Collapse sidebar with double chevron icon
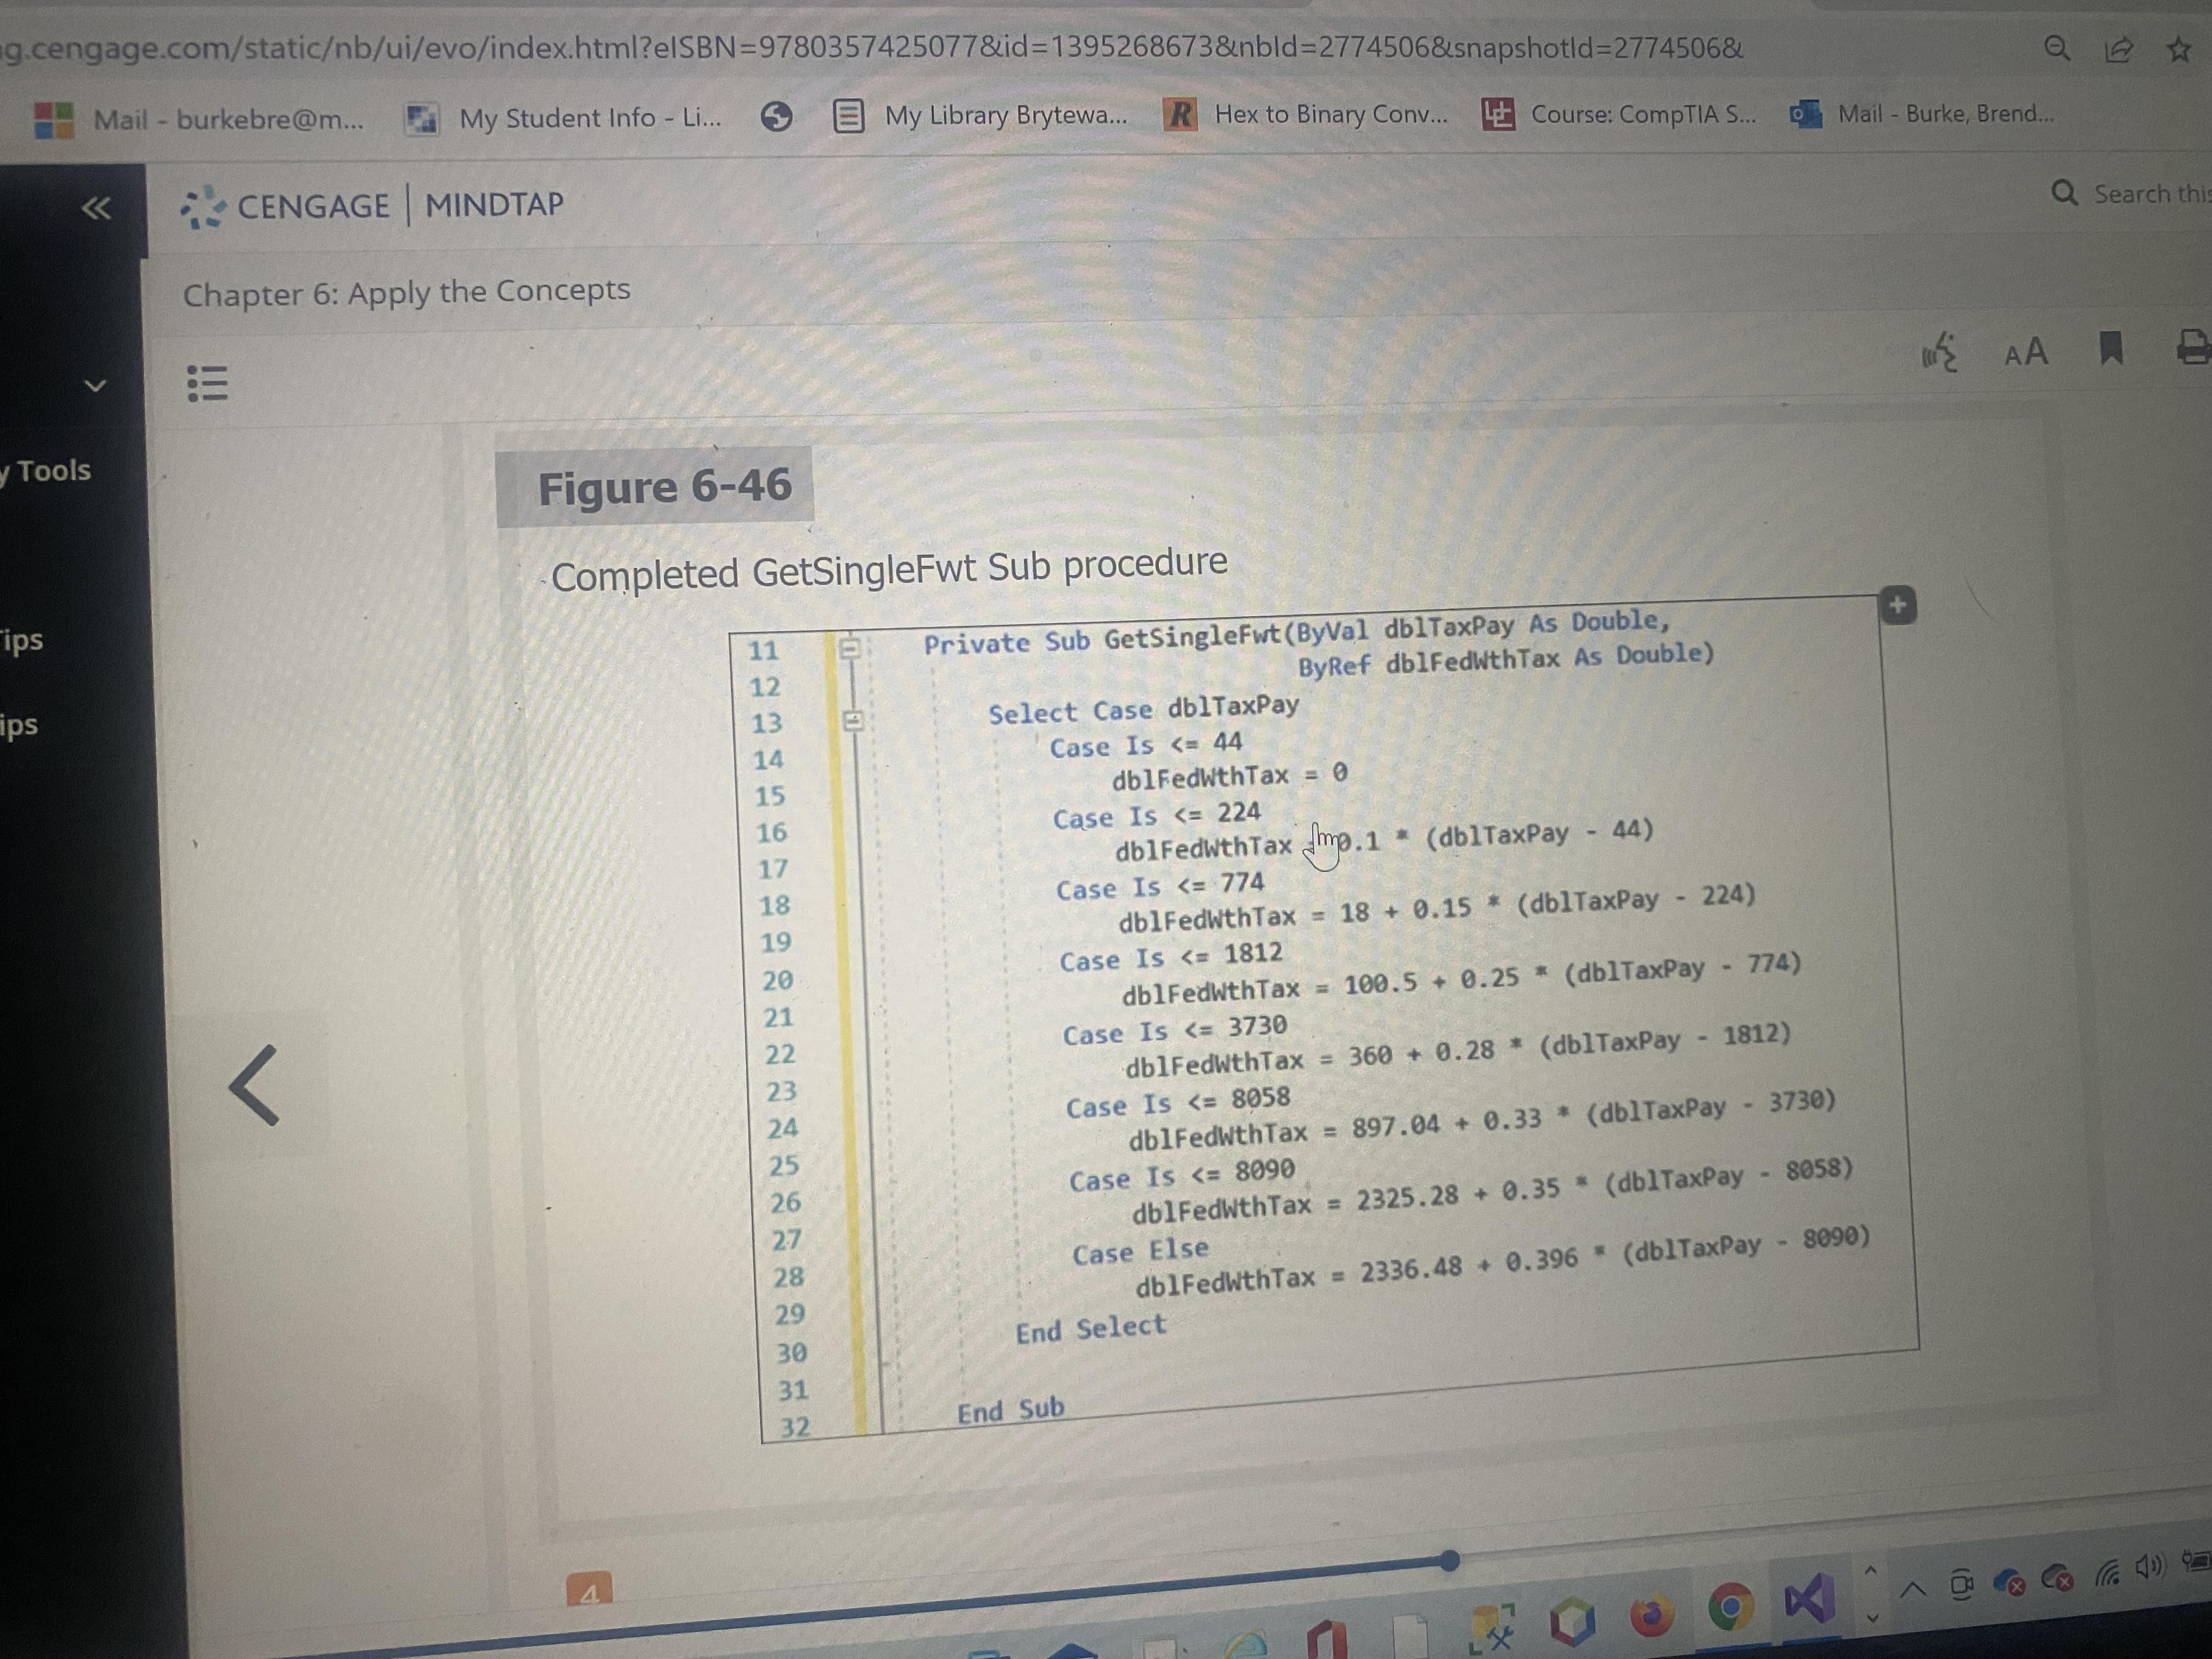 (96, 208)
